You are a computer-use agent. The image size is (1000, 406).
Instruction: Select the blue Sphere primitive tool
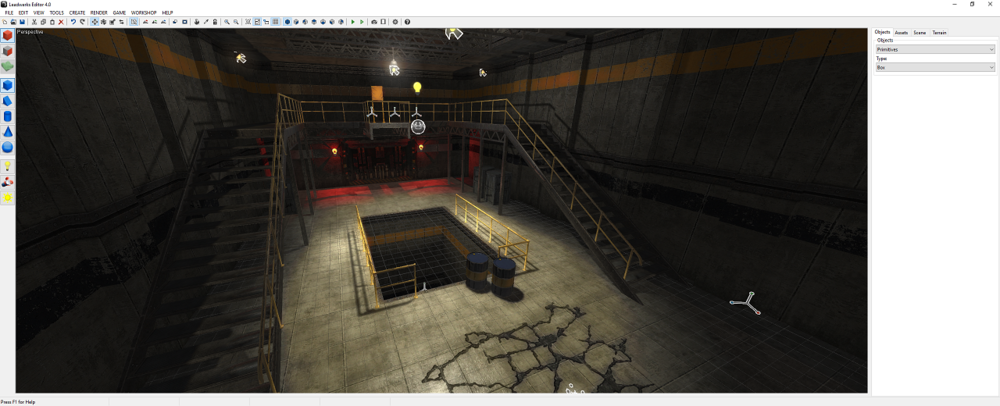click(8, 147)
